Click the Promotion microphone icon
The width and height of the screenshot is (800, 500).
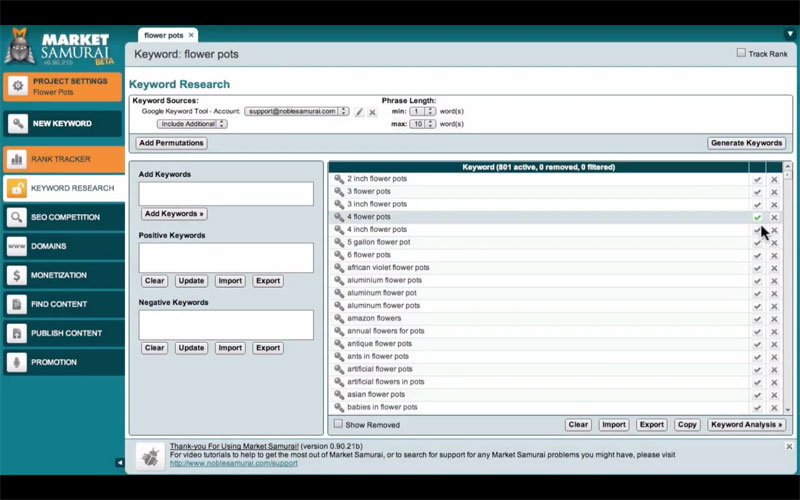[16, 363]
